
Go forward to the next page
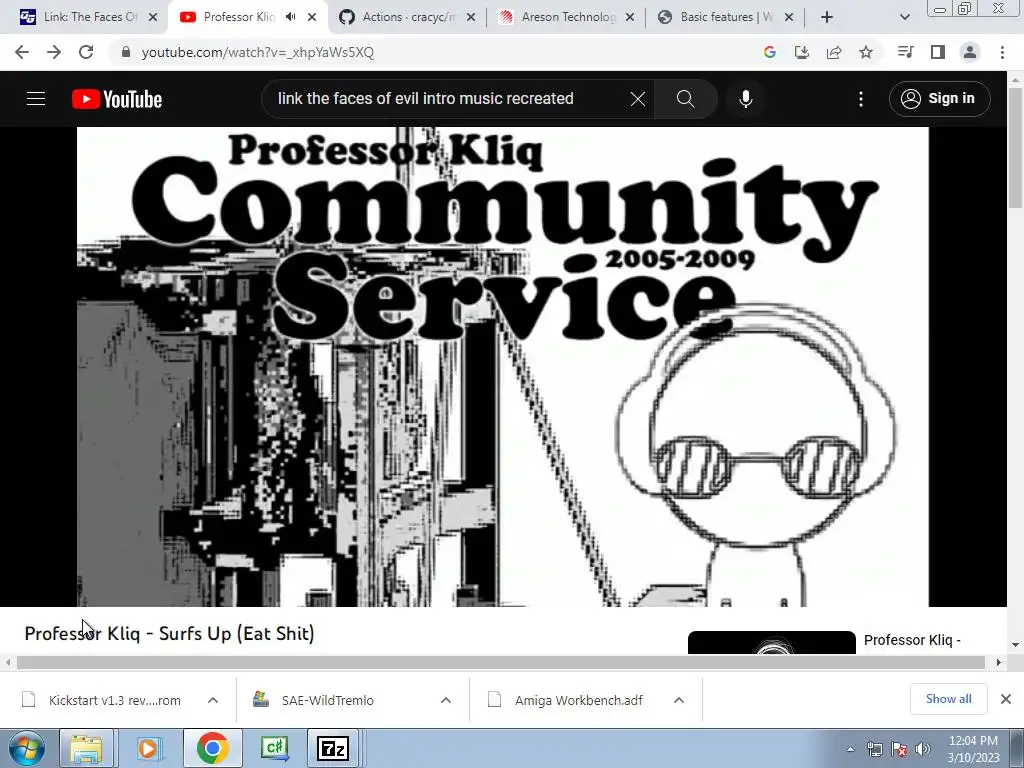coord(54,52)
